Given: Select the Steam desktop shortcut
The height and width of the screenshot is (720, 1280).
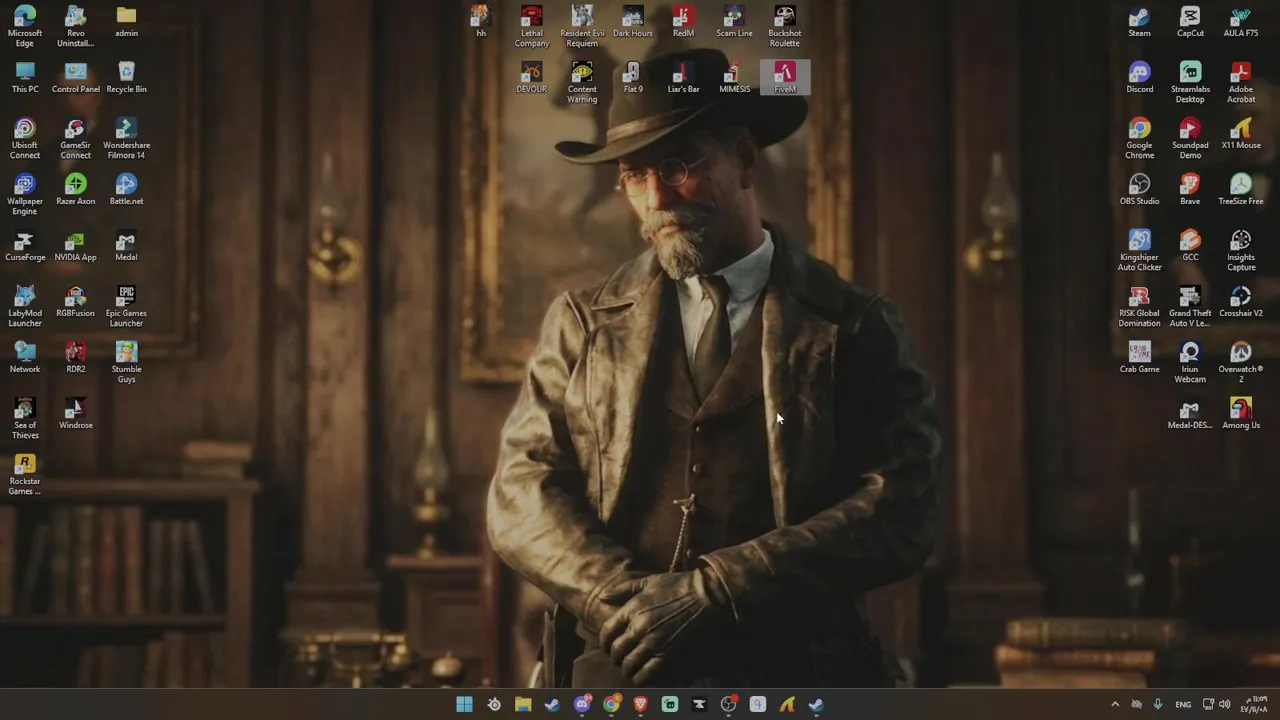Looking at the screenshot, I should point(1139,21).
